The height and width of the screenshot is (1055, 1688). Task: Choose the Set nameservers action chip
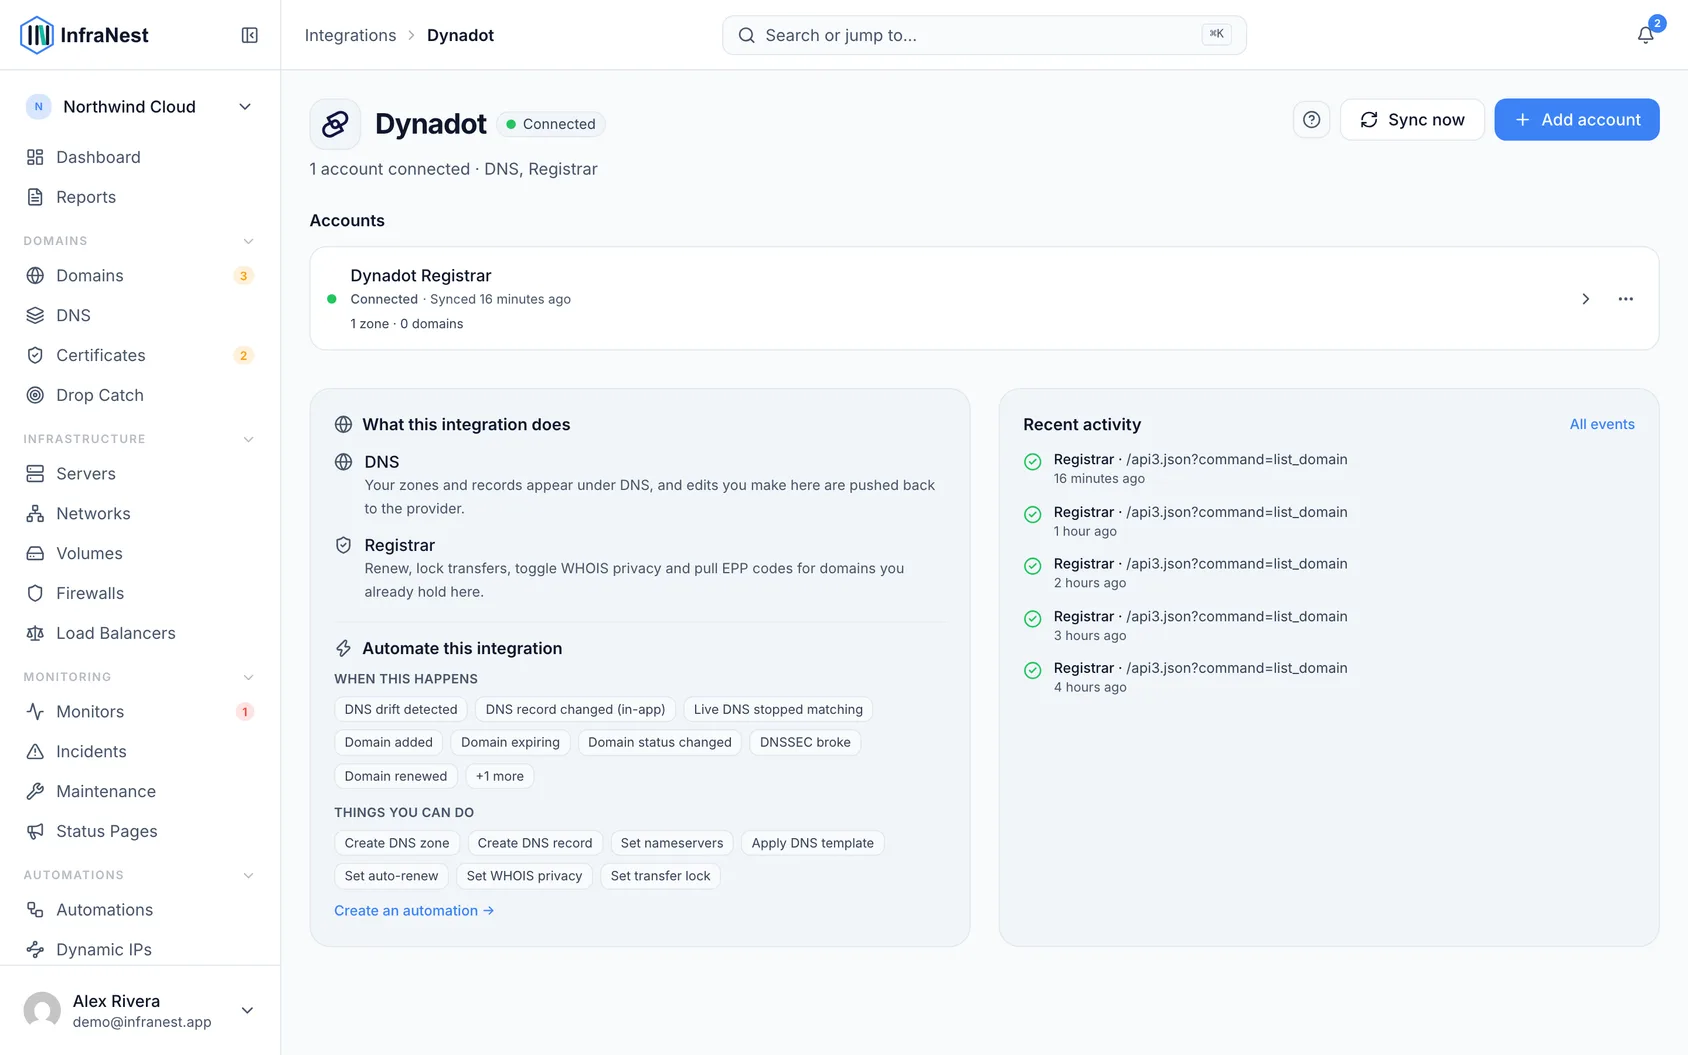point(672,843)
